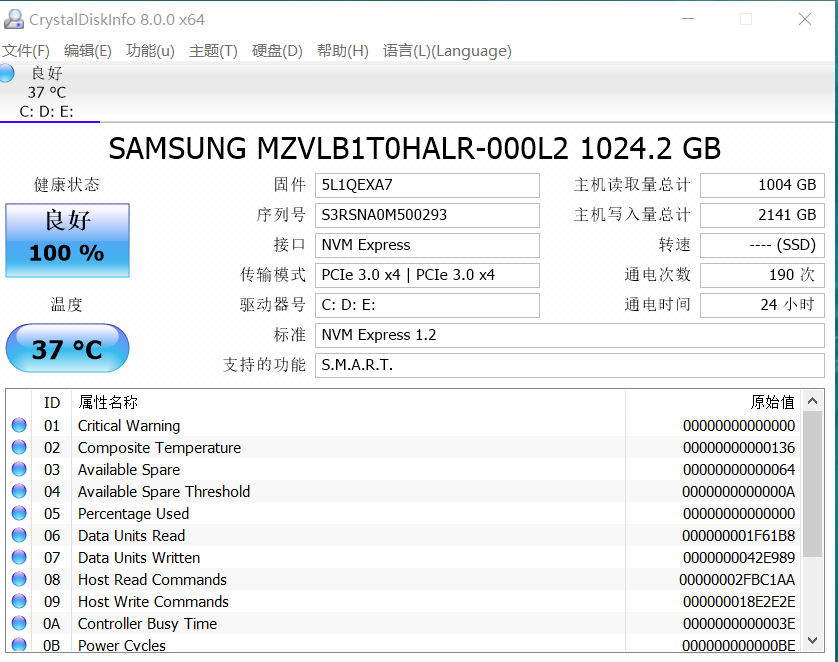The height and width of the screenshot is (662, 838).
Task: Click status orb for Available Spare Threshold row
Action: tap(19, 491)
